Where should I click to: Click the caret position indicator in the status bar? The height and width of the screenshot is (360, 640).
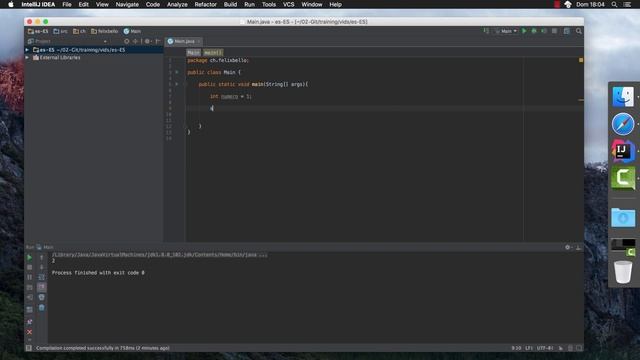click(516, 348)
